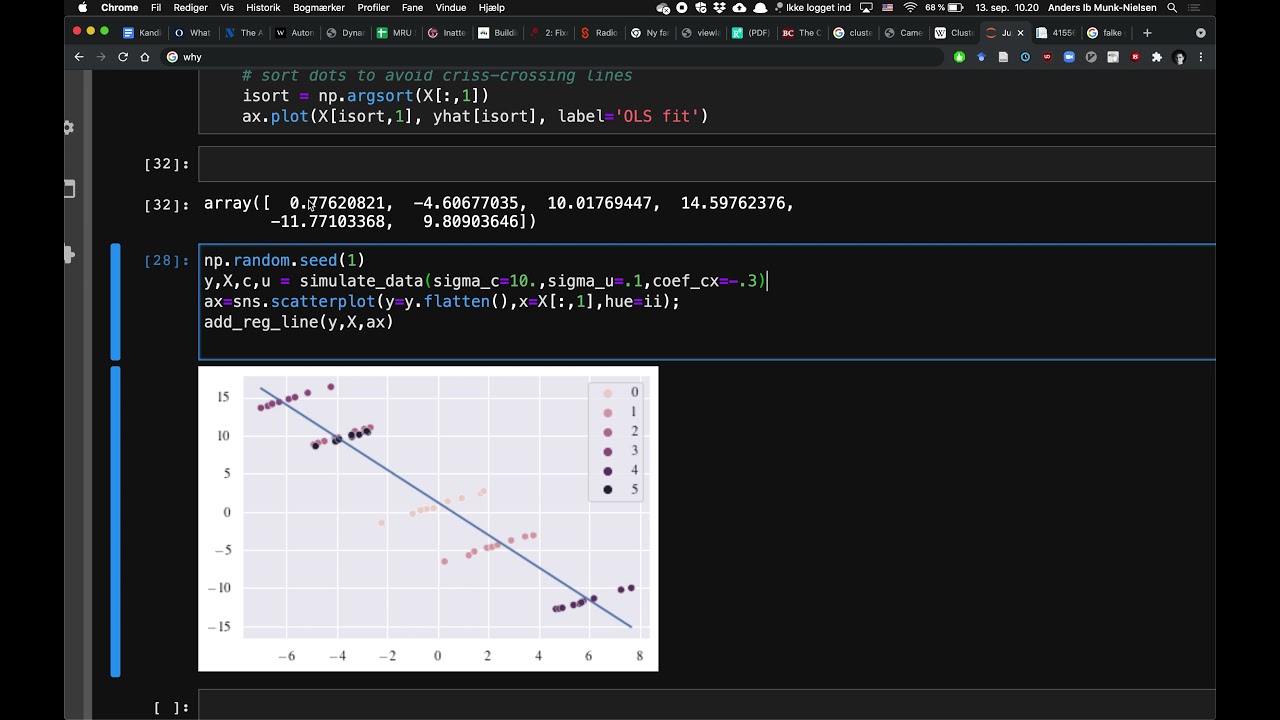Open the Historik menu
The image size is (1280, 720).
263,7
